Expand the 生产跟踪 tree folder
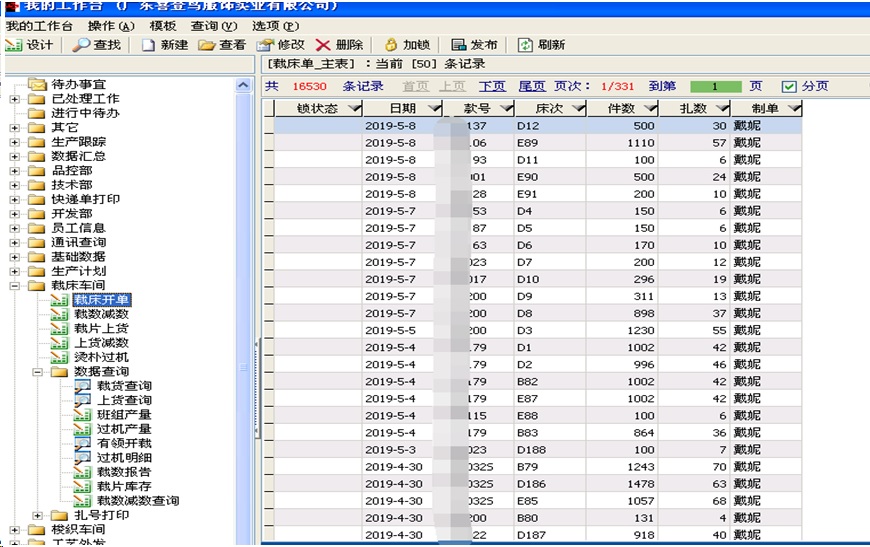The height and width of the screenshot is (547, 870). (14, 142)
